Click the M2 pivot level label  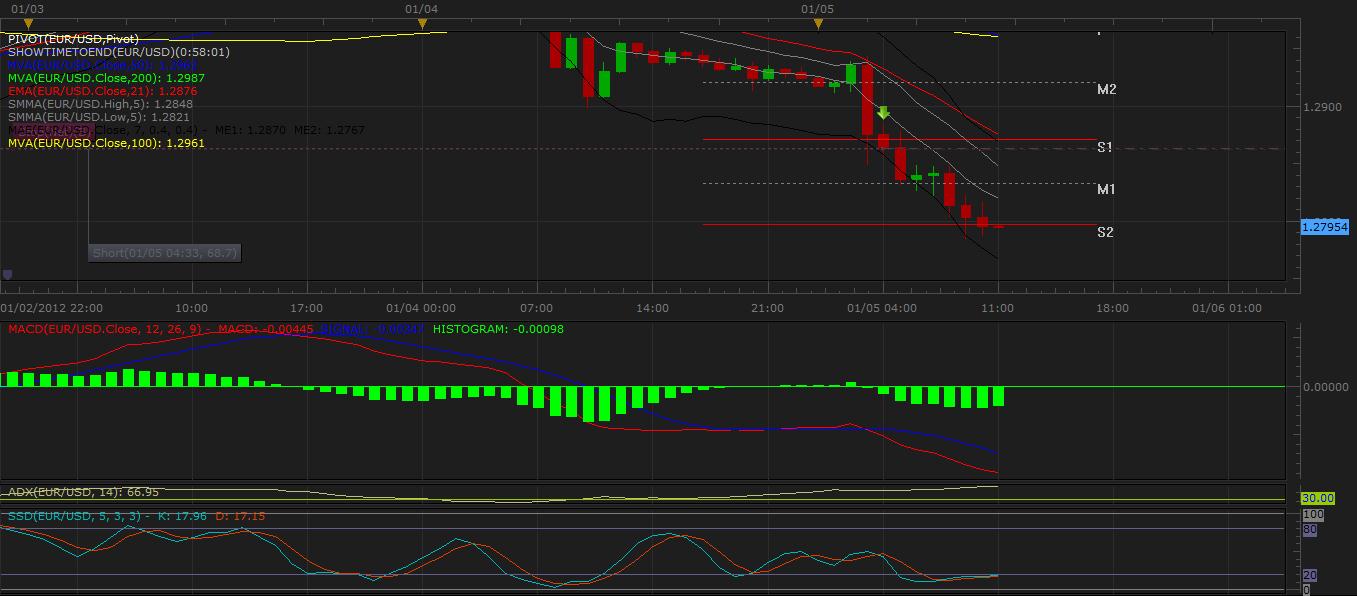click(x=1106, y=89)
